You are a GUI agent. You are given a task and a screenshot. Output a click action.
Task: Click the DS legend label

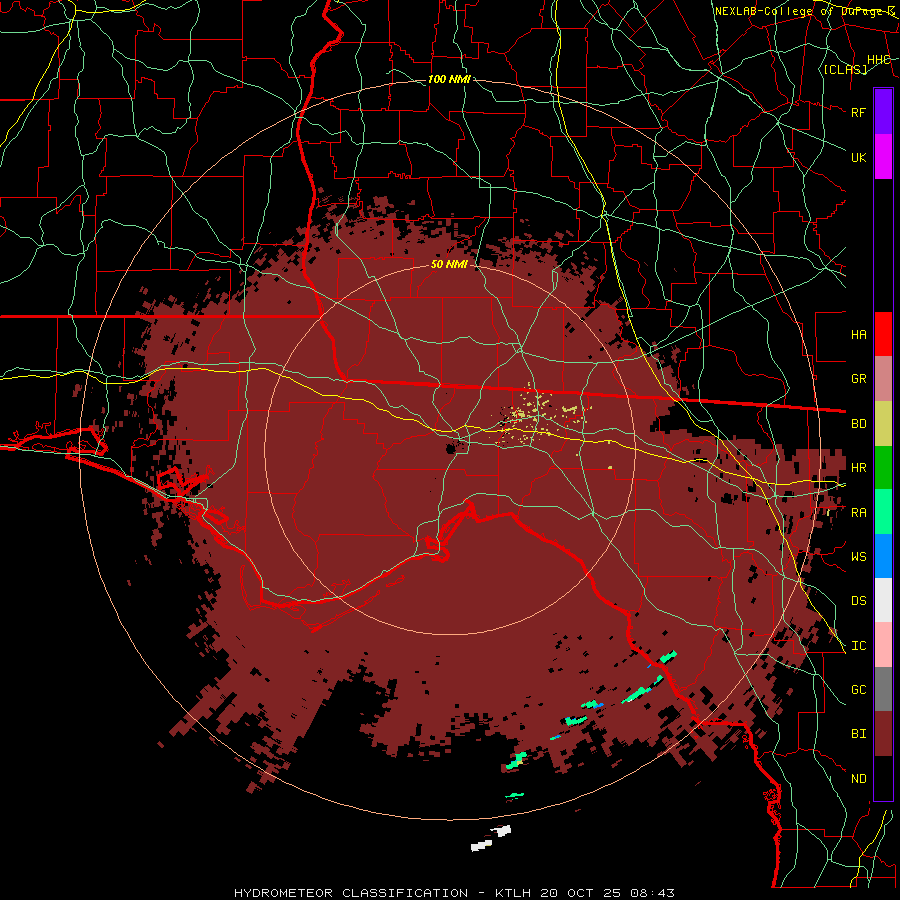tap(858, 601)
